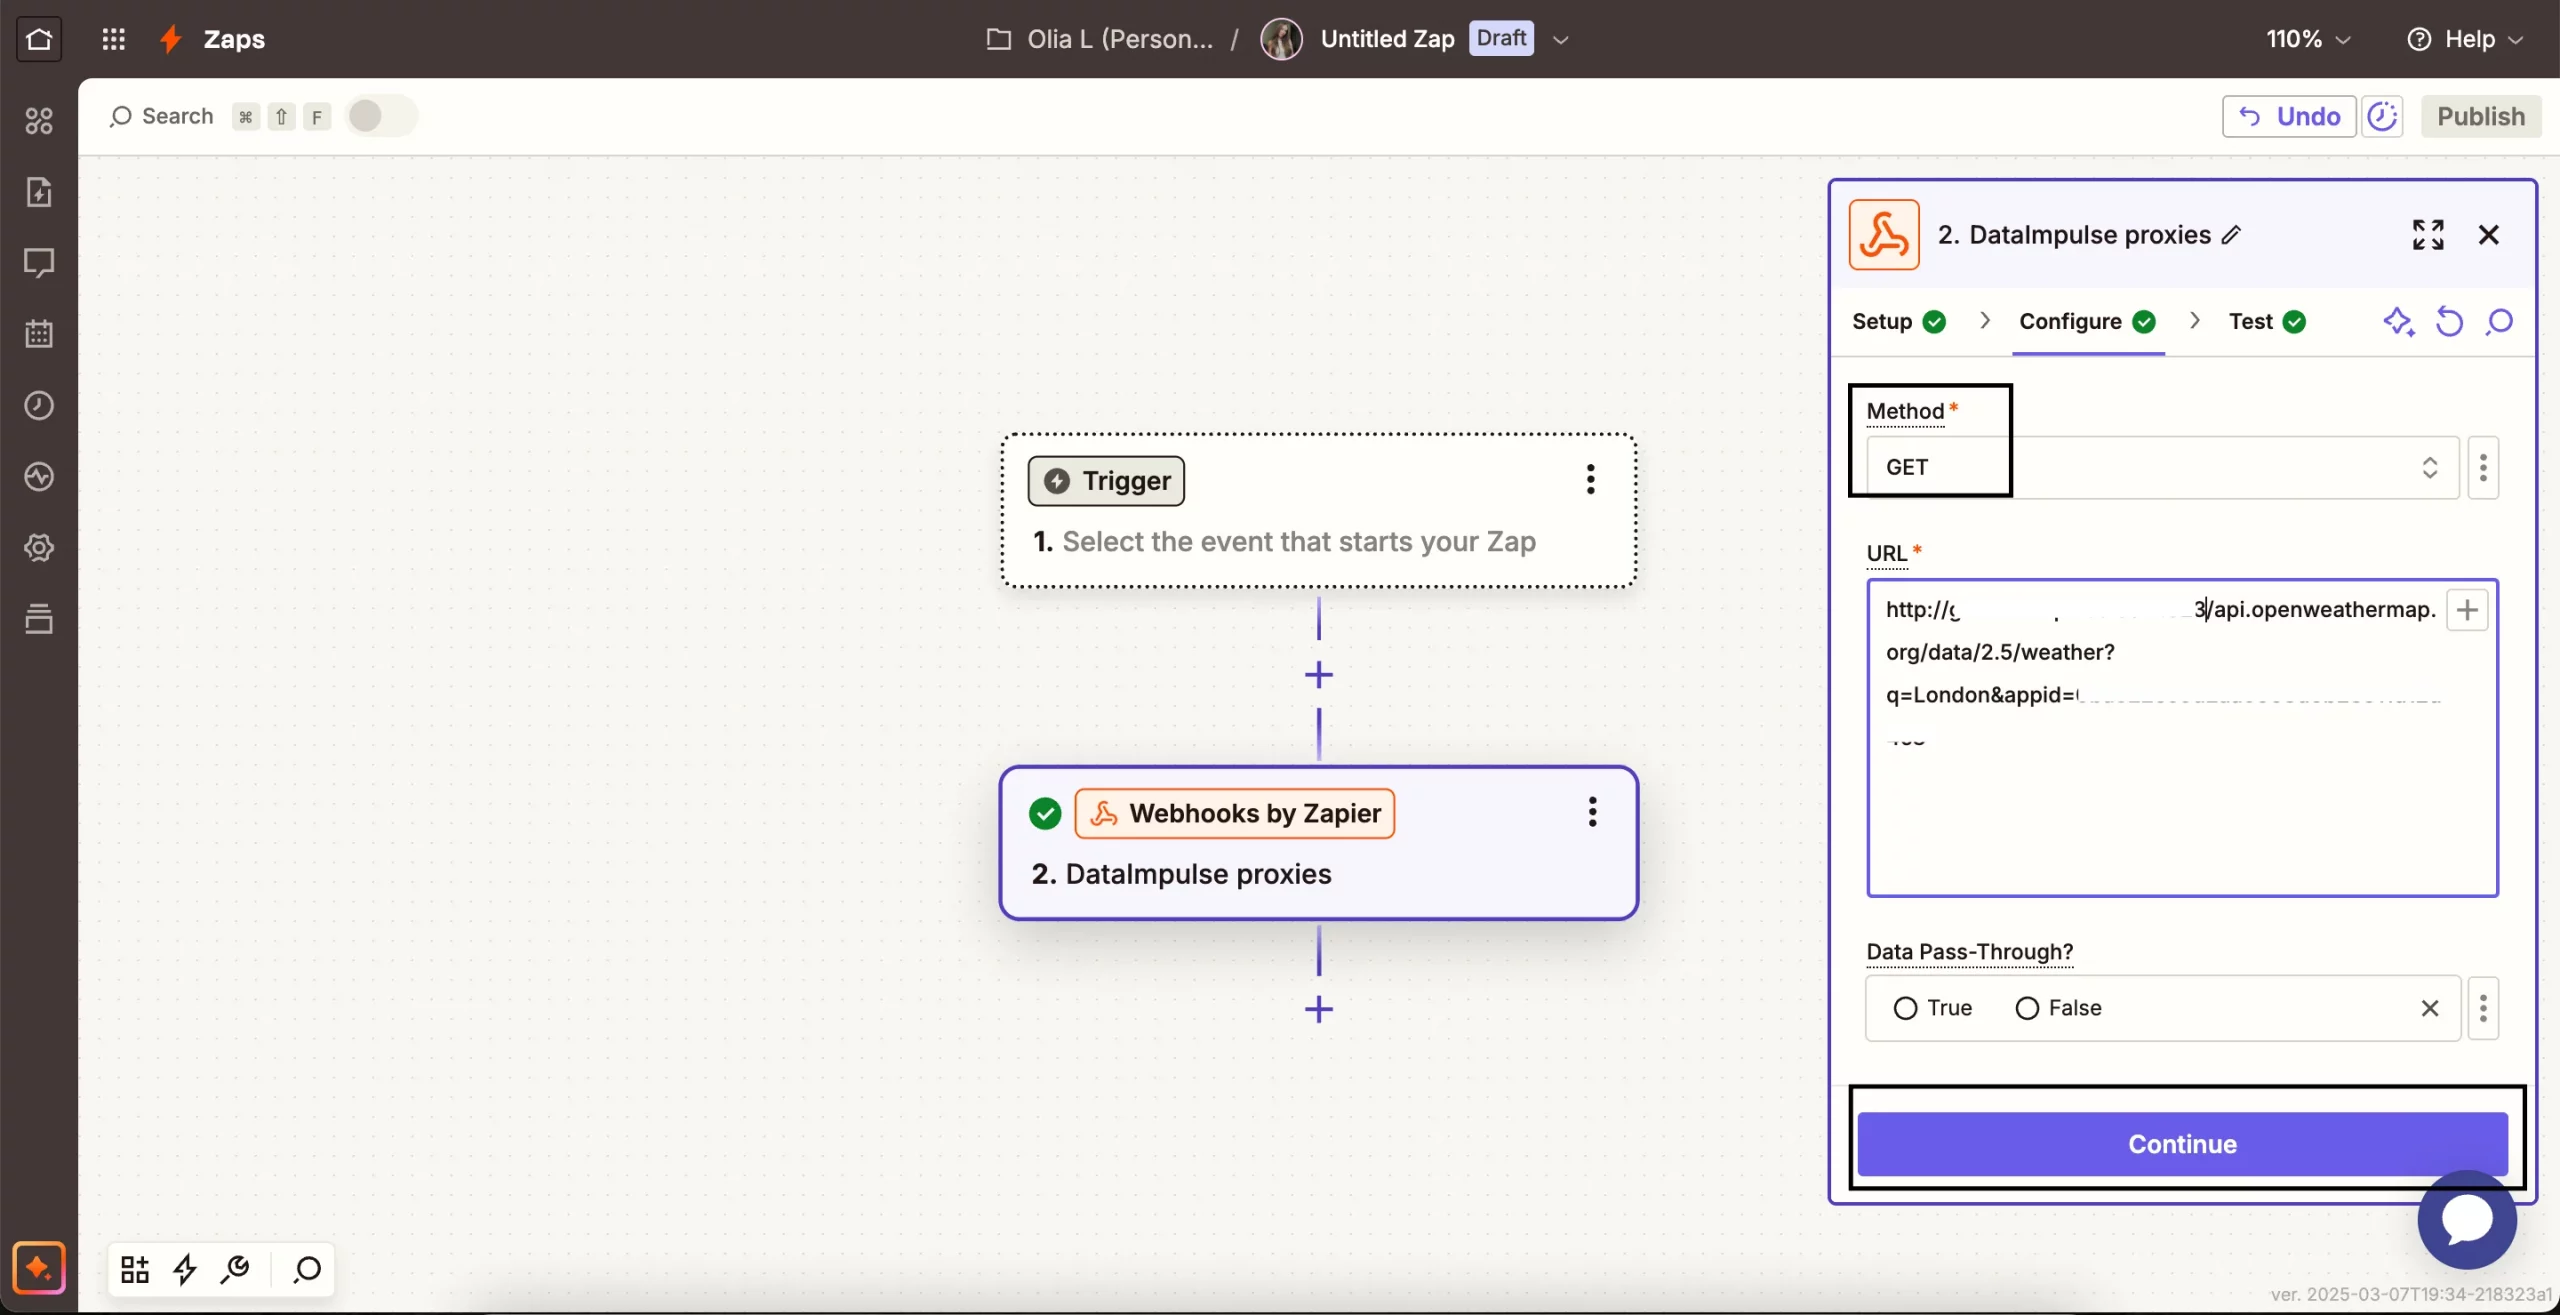Open the activity status icon in sidebar
The height and width of the screenshot is (1315, 2560).
click(39, 477)
